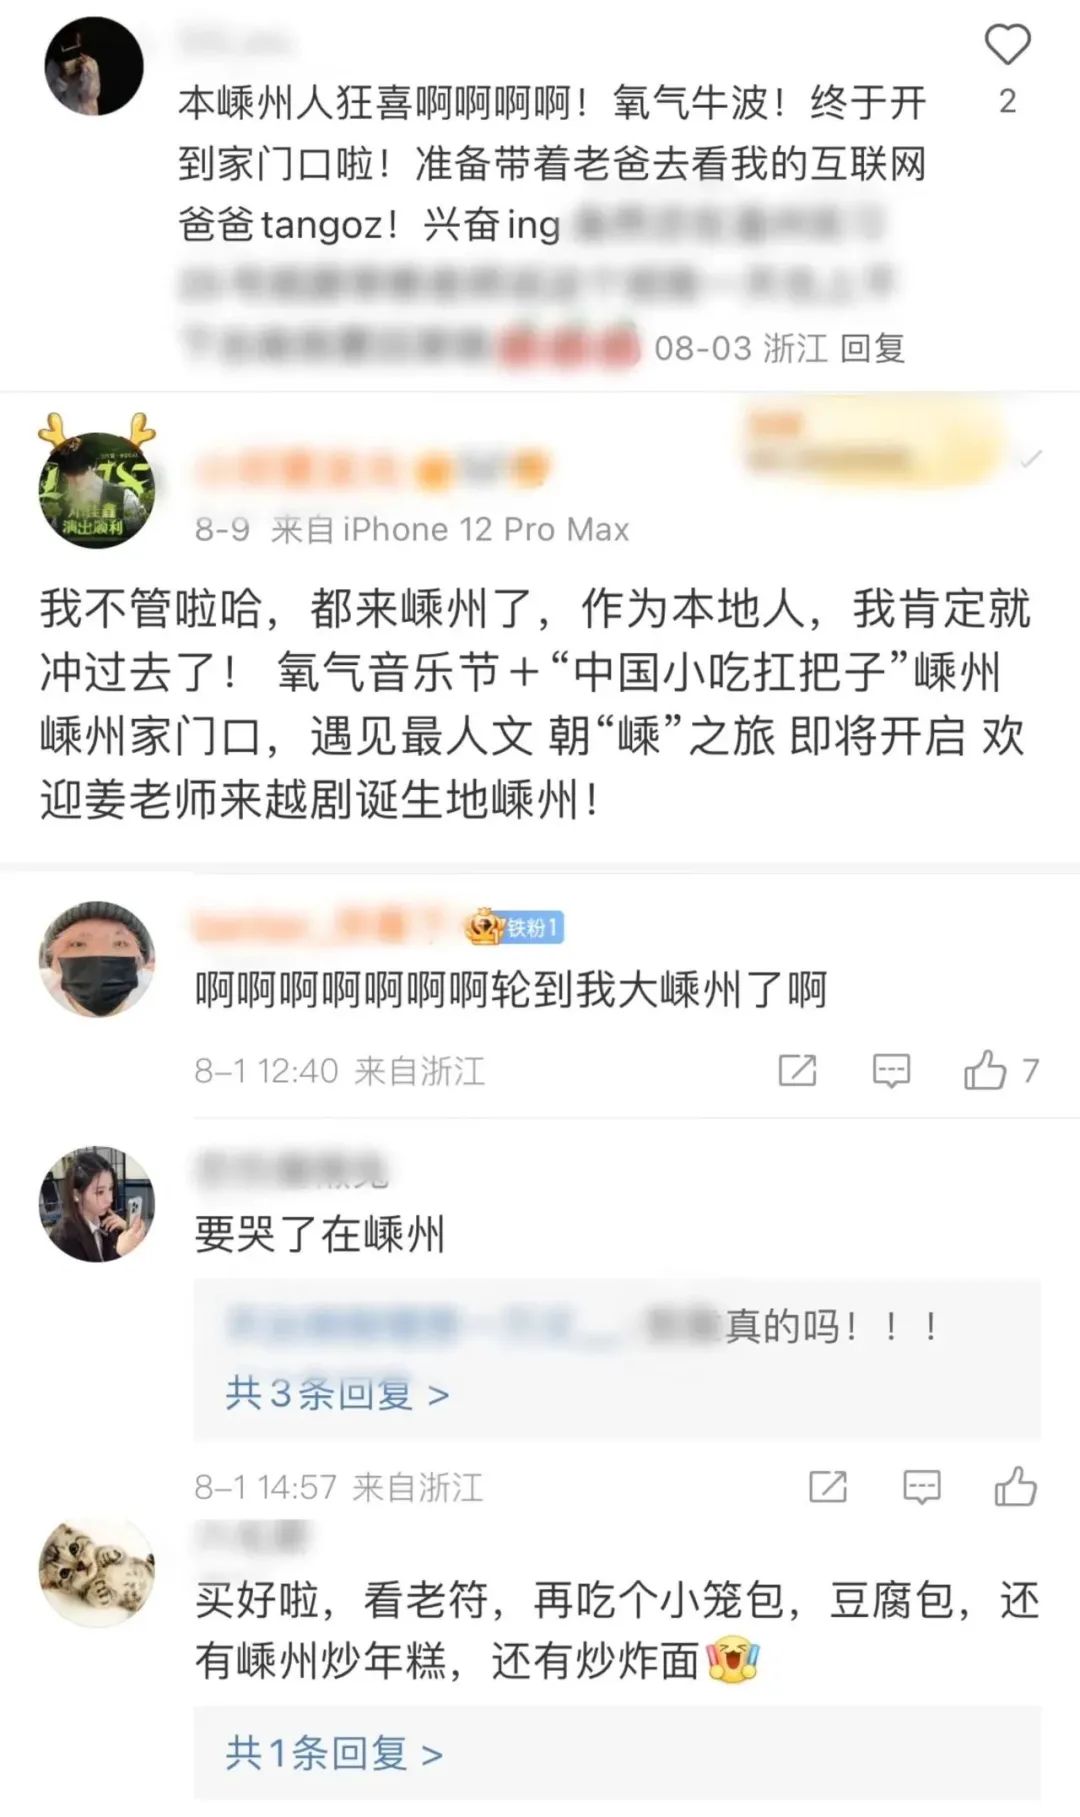The width and height of the screenshot is (1080, 1817).
Task: Reply to 轮到我大嵊州了 comment with bubble icon
Action: [891, 1071]
